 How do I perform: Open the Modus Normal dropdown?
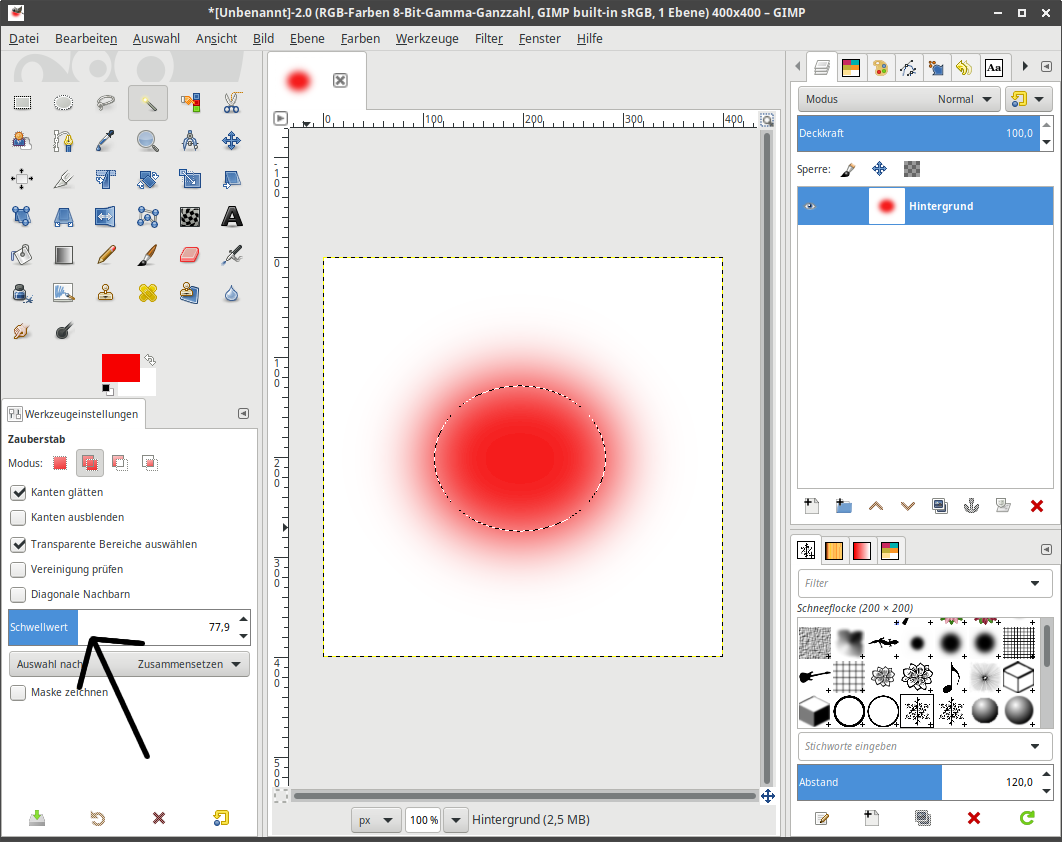[x=968, y=99]
